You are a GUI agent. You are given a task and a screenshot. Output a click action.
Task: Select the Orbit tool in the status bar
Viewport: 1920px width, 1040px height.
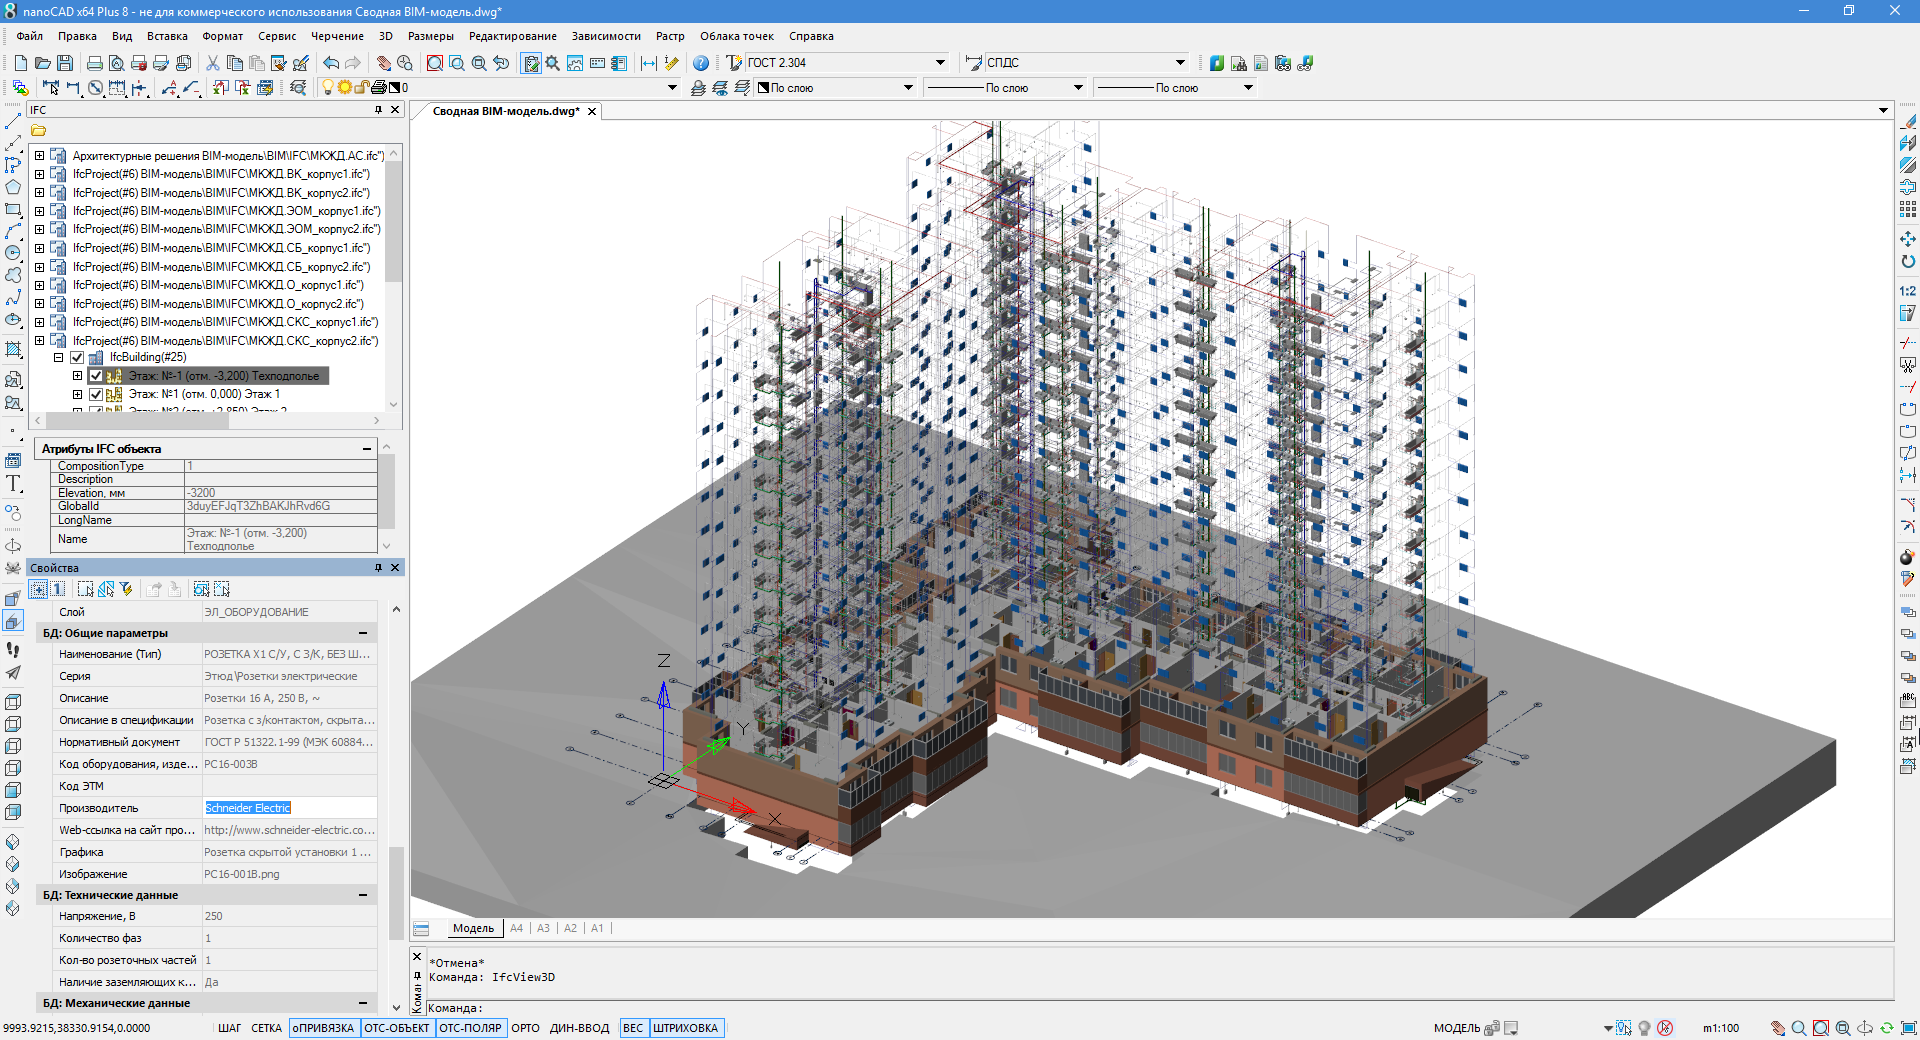click(1864, 1029)
